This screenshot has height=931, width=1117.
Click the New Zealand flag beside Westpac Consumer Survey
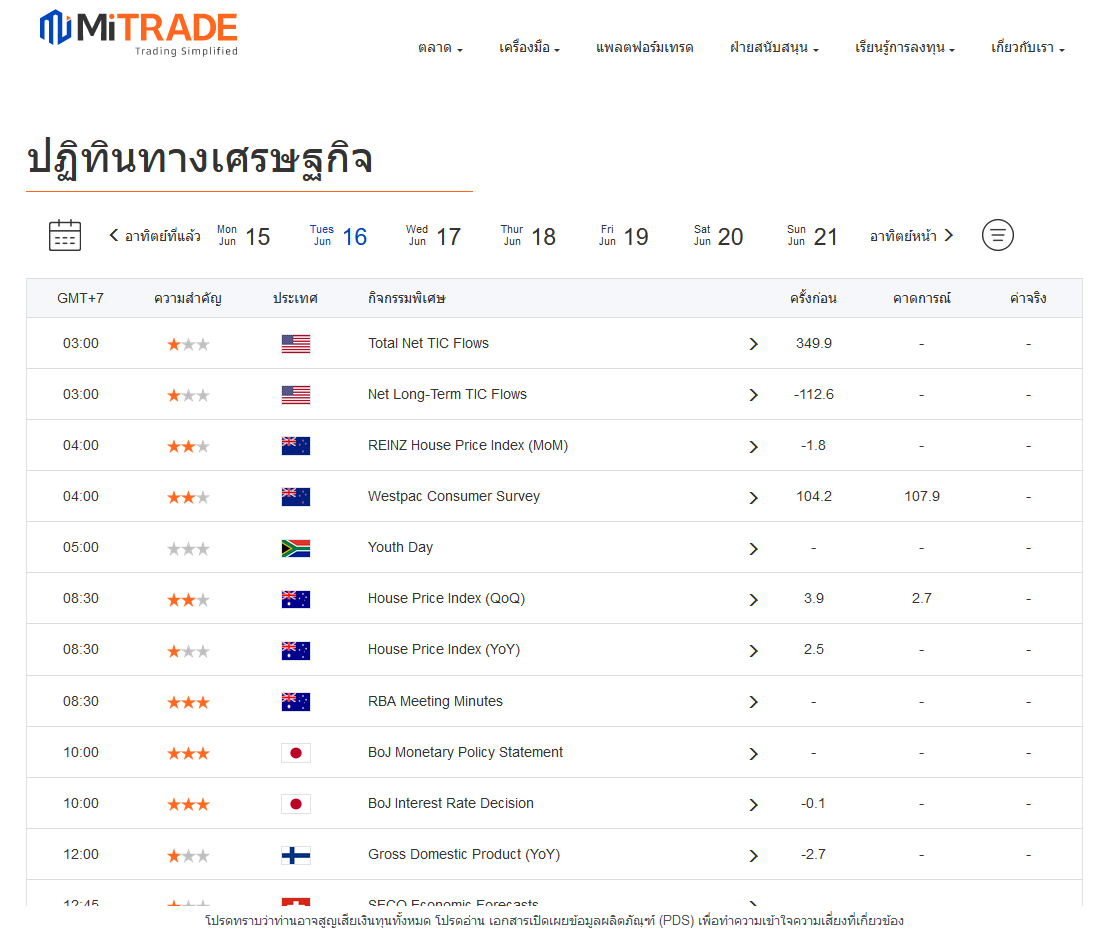296,497
